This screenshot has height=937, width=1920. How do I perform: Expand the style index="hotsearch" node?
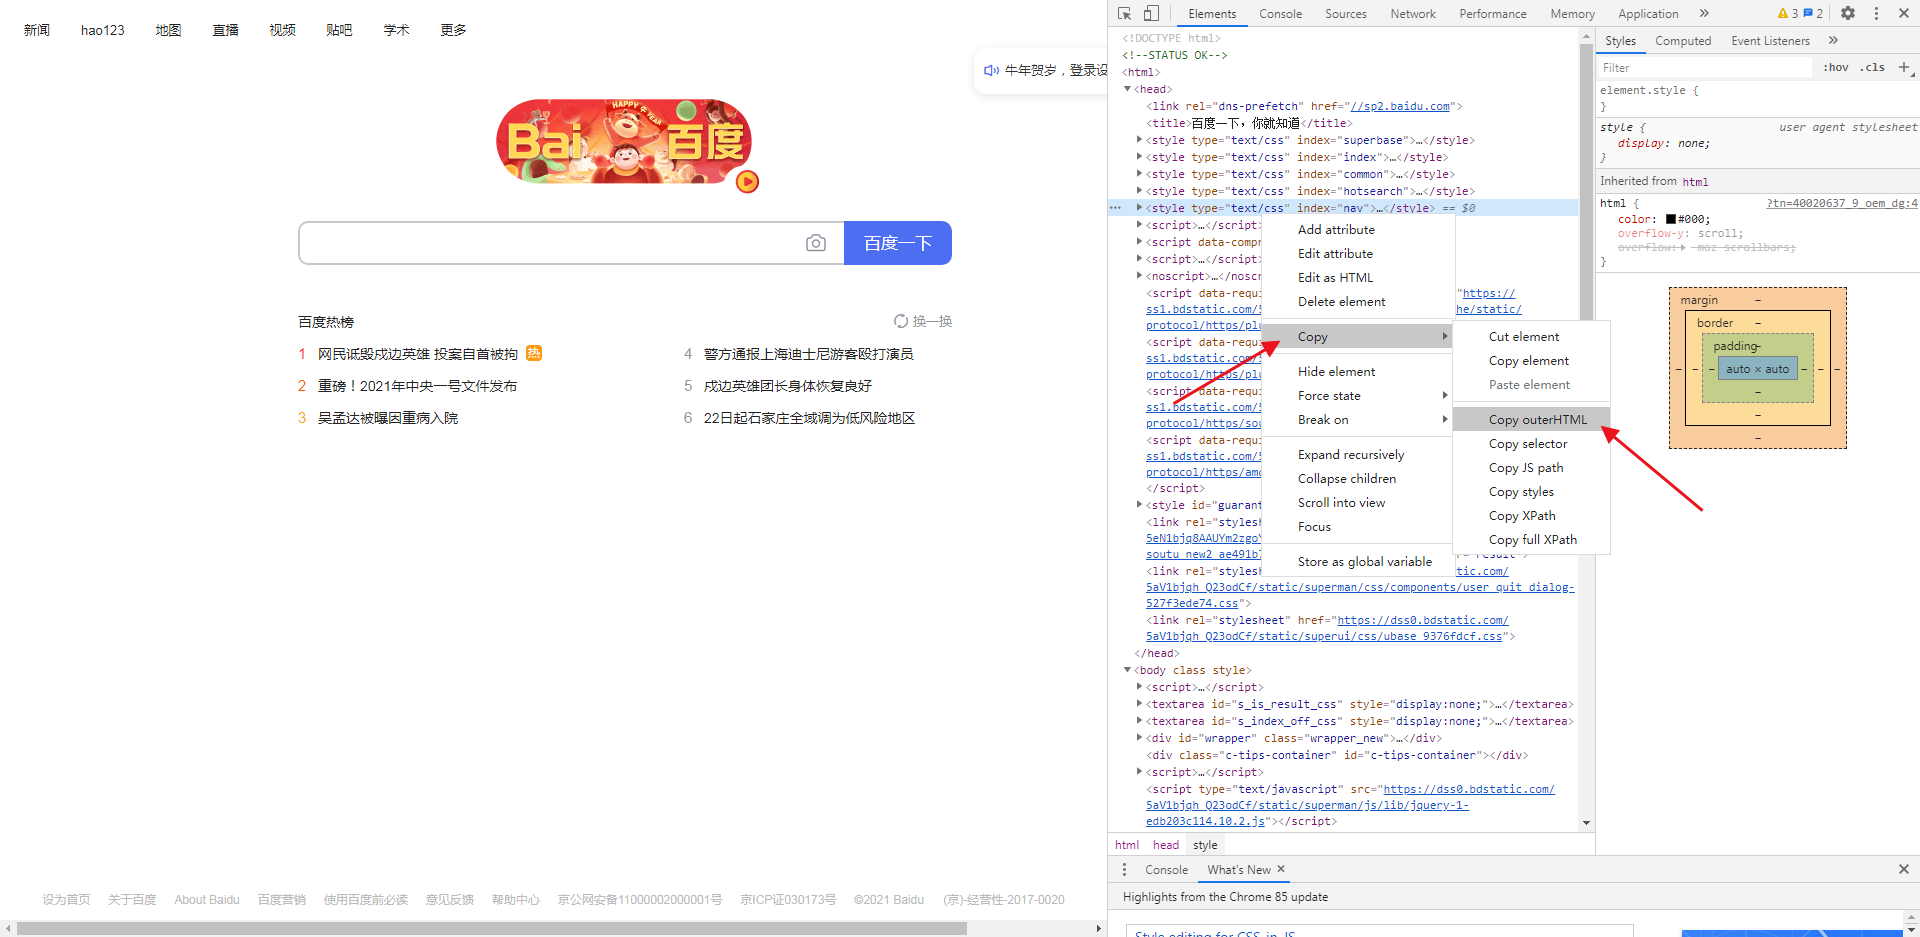(1139, 191)
